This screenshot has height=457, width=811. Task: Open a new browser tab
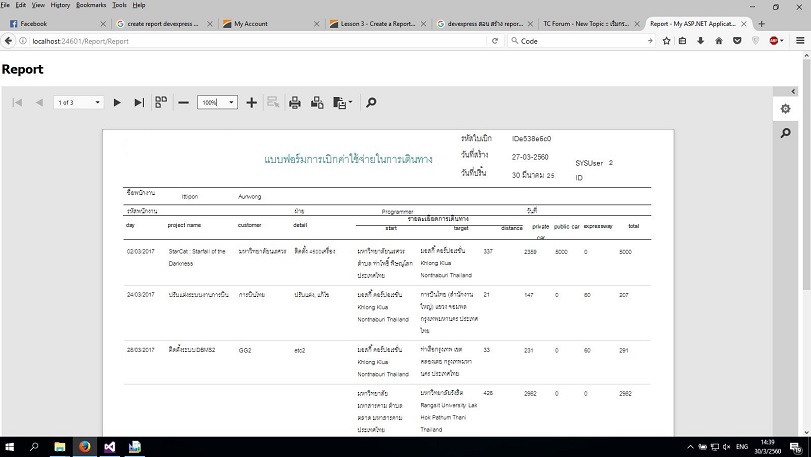761,24
